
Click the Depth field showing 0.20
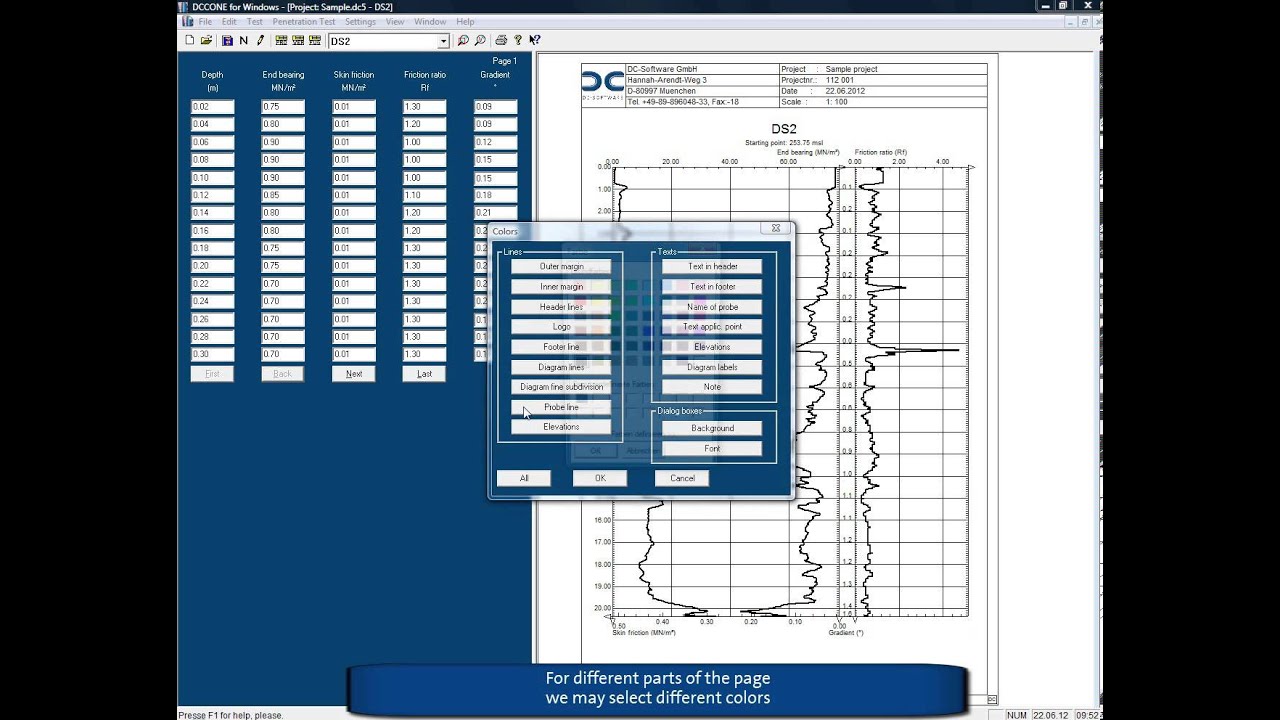tap(212, 267)
